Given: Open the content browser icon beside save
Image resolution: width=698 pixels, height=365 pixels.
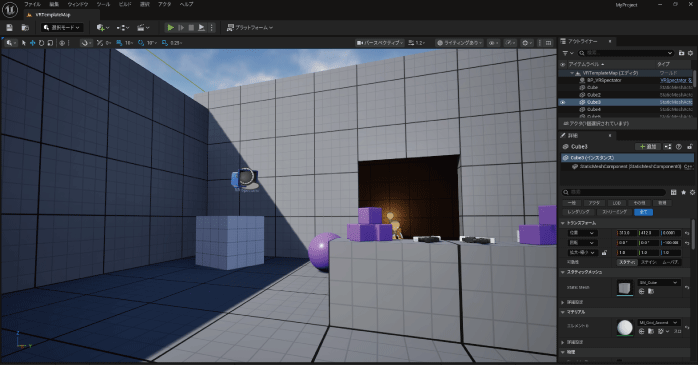Looking at the screenshot, I should tap(25, 28).
